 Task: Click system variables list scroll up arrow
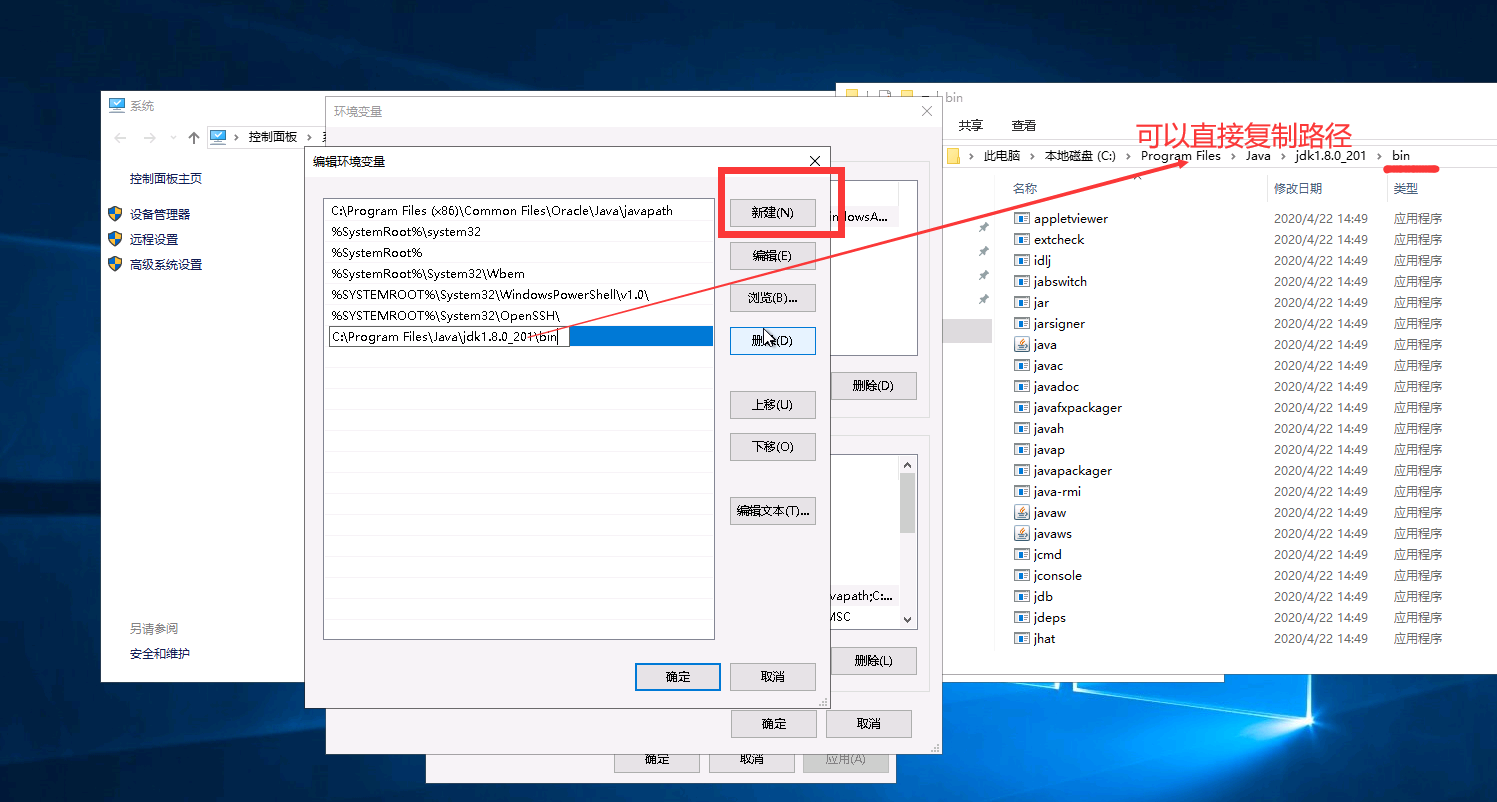908,465
